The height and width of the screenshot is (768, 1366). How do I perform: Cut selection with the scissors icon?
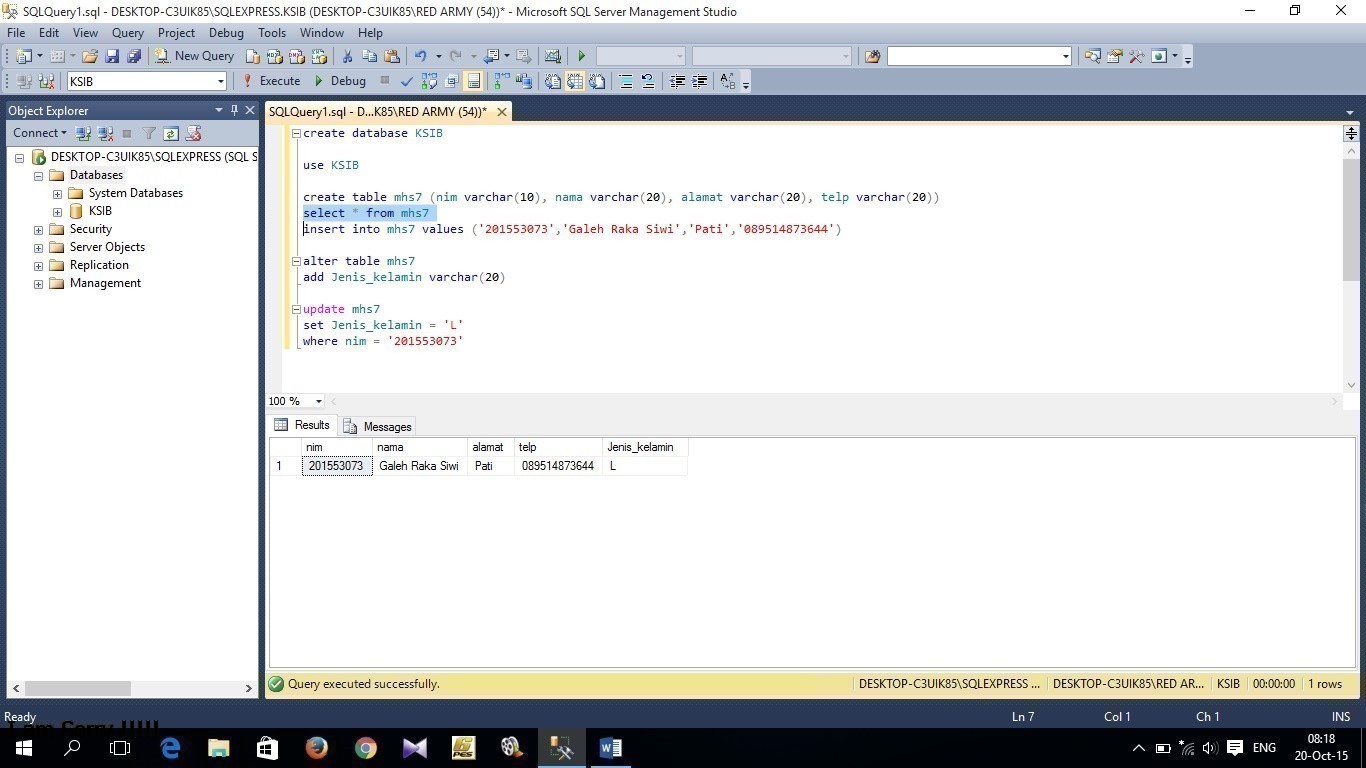pos(347,56)
